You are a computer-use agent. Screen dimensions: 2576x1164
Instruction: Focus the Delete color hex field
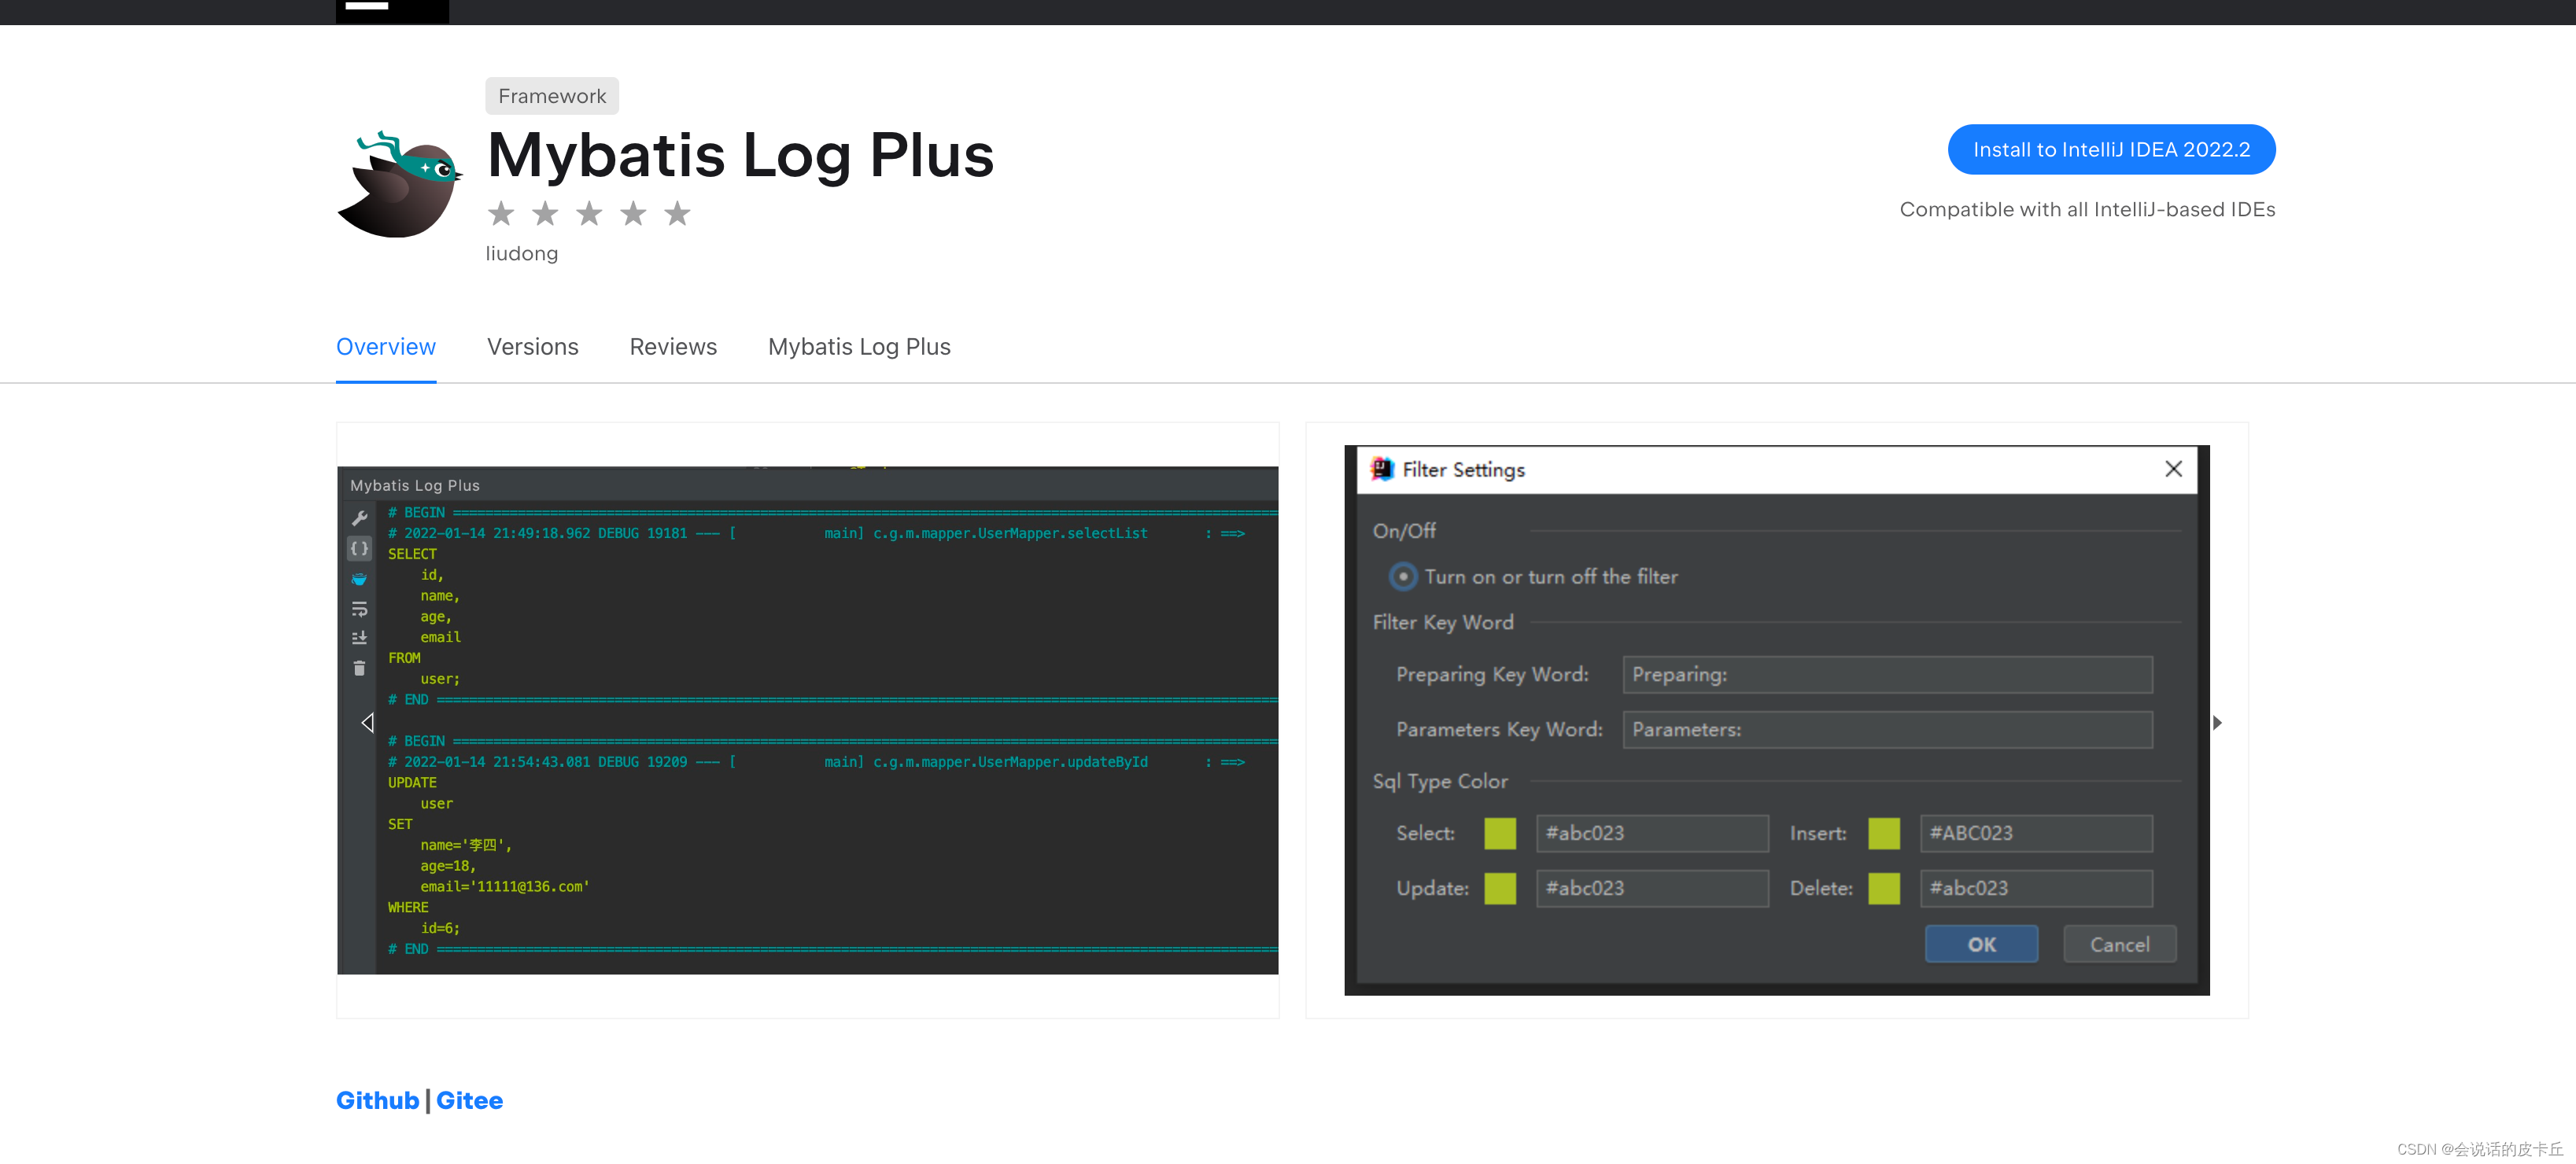coord(2036,888)
